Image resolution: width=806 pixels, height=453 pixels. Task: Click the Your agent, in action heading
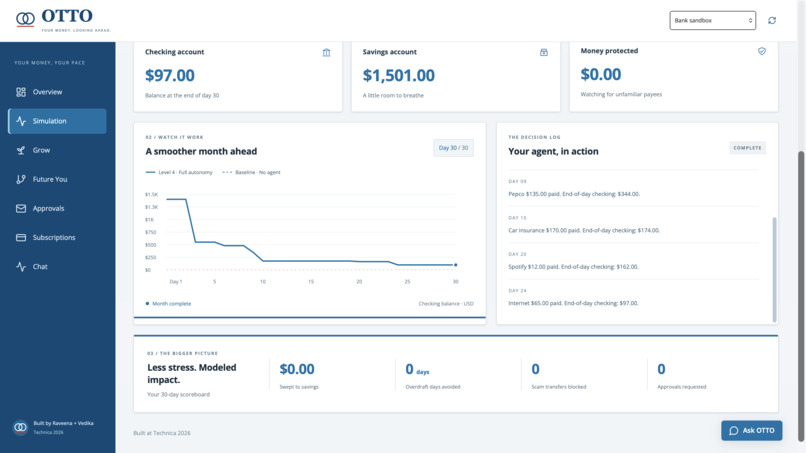553,152
